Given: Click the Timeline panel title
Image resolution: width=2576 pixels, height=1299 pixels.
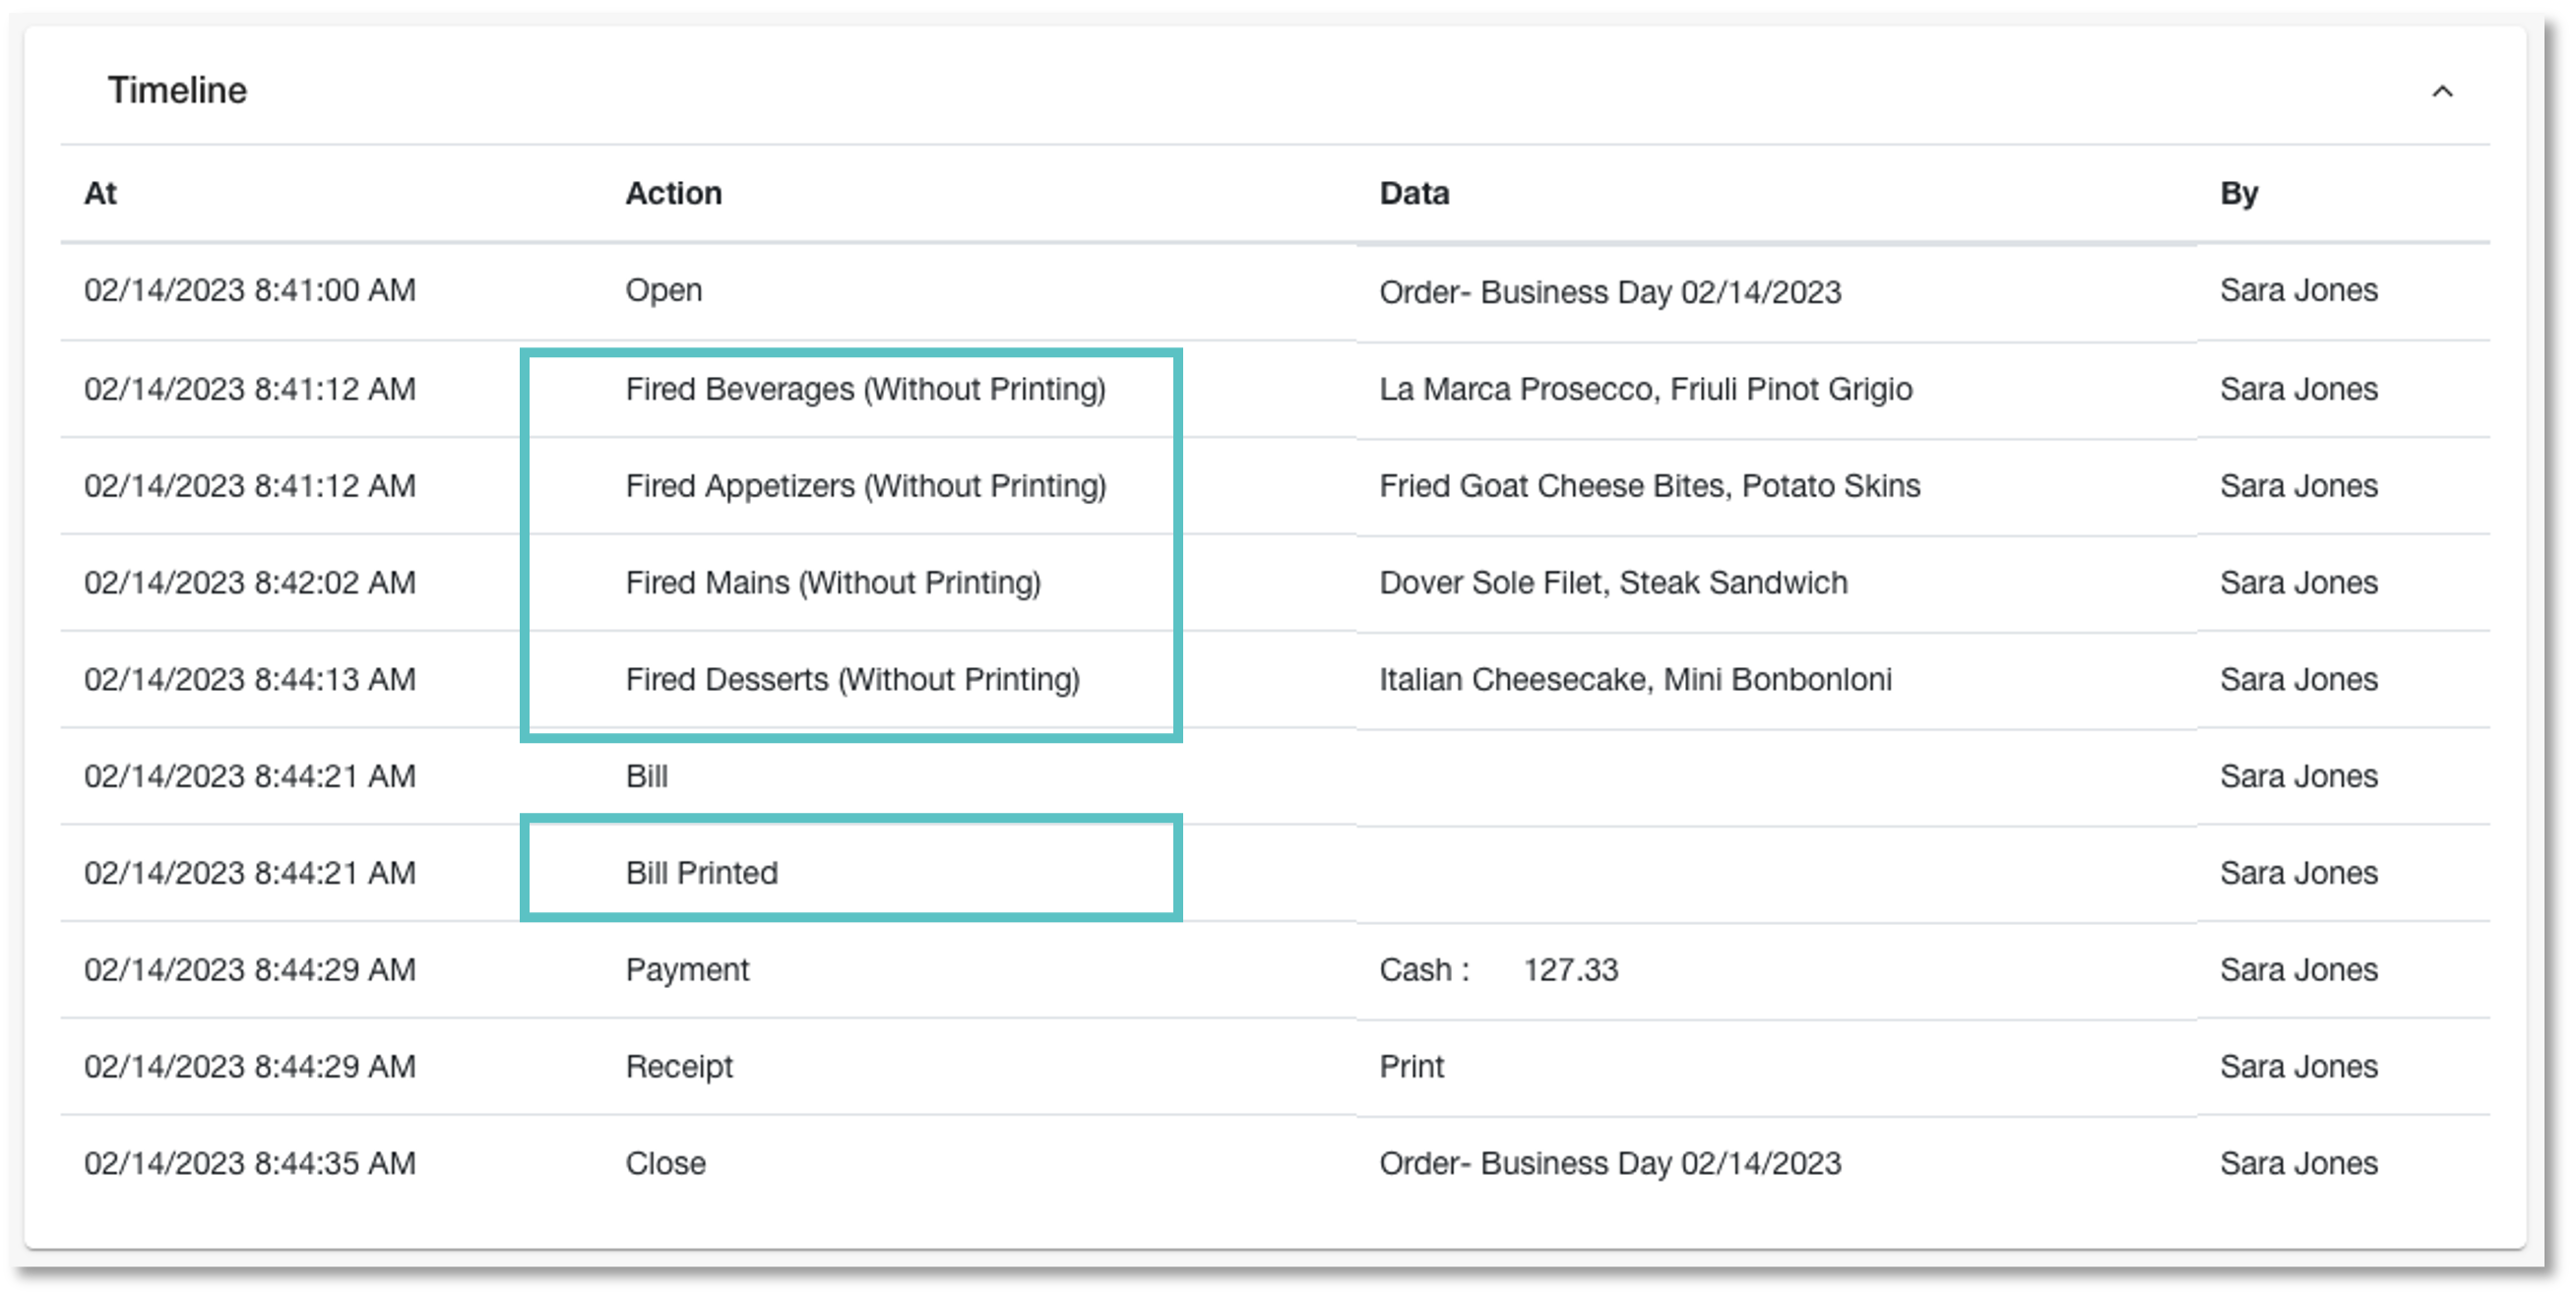Looking at the screenshot, I should 177,90.
